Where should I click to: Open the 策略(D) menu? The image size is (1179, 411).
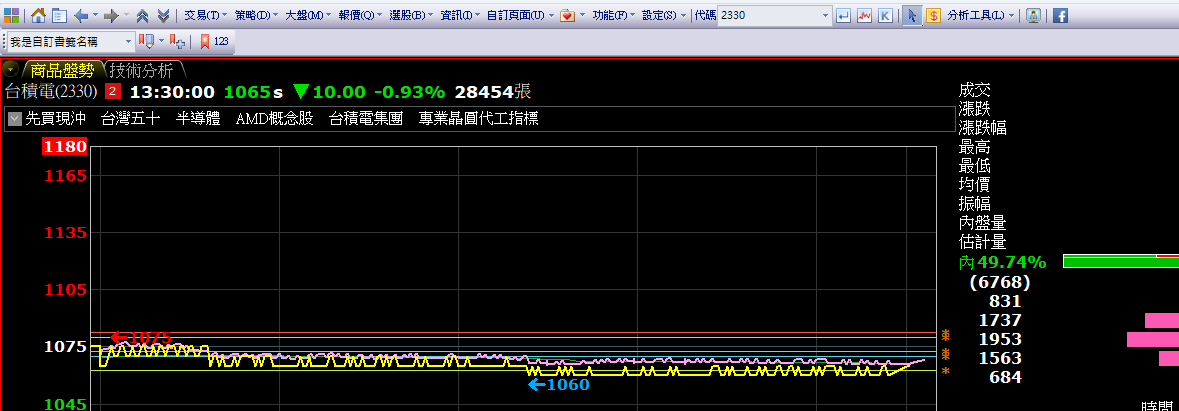pyautogui.click(x=256, y=15)
